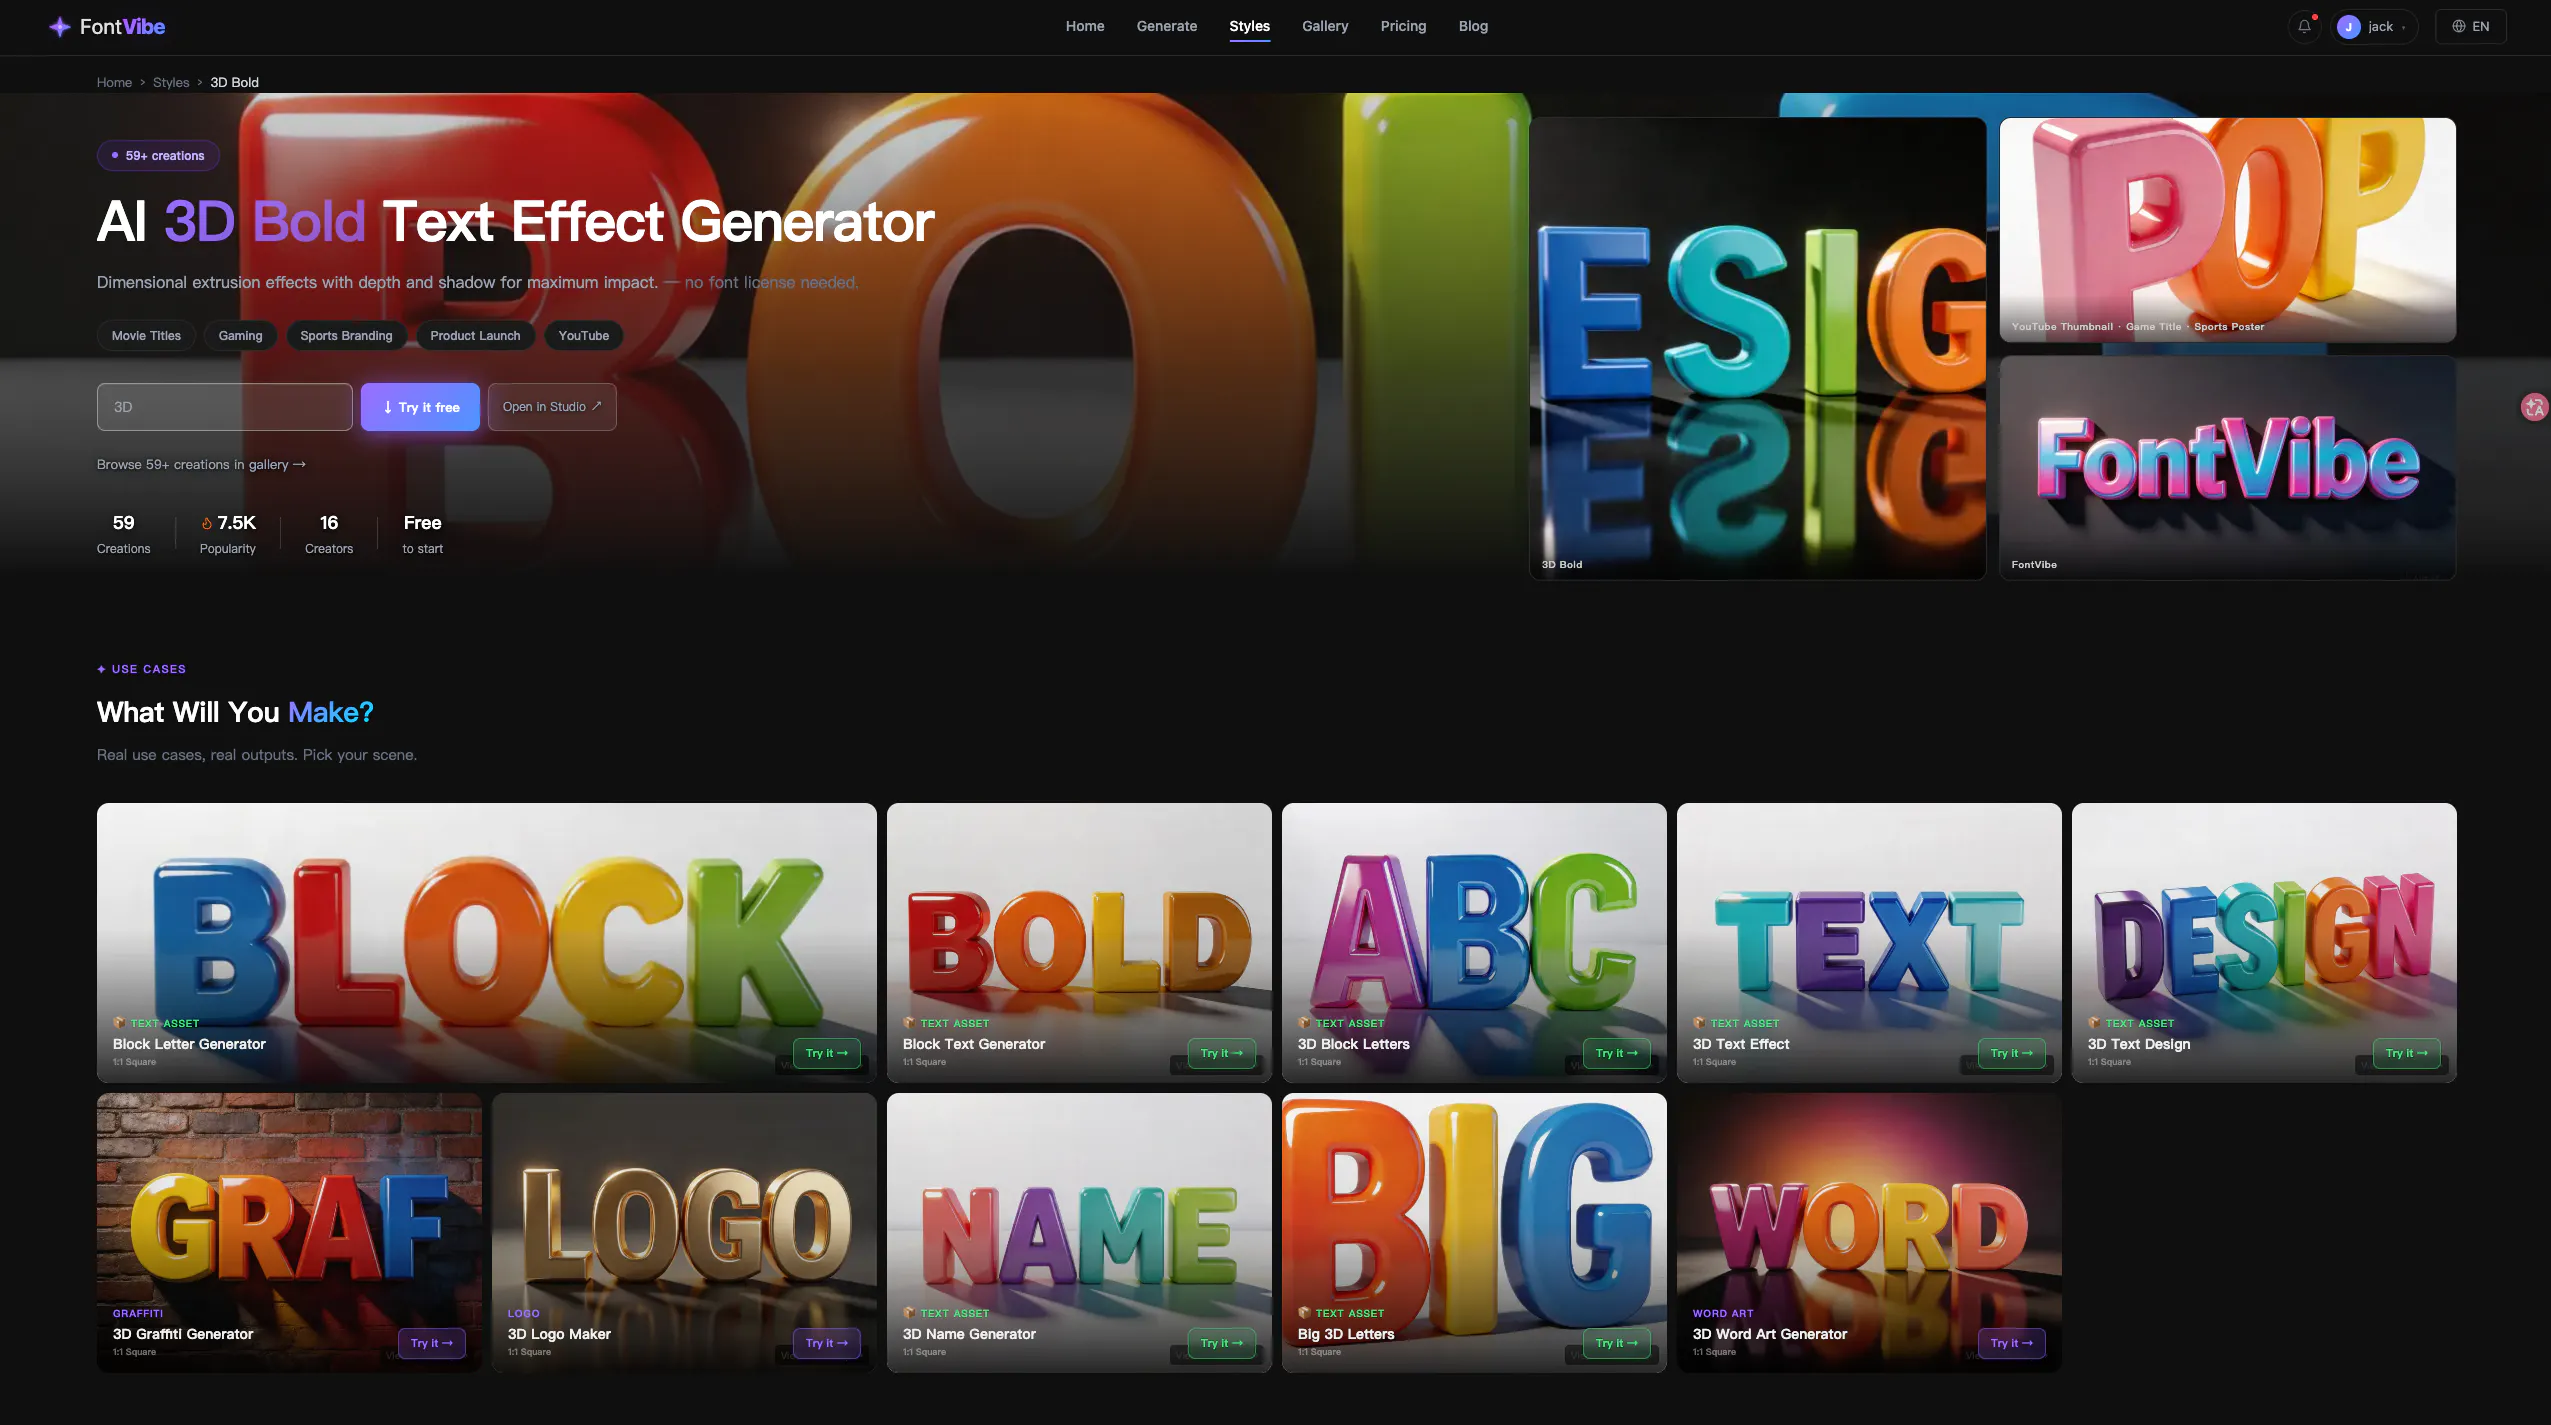This screenshot has width=2551, height=1425.
Task: Click Try it on 3D Logo Maker
Action: pos(826,1343)
